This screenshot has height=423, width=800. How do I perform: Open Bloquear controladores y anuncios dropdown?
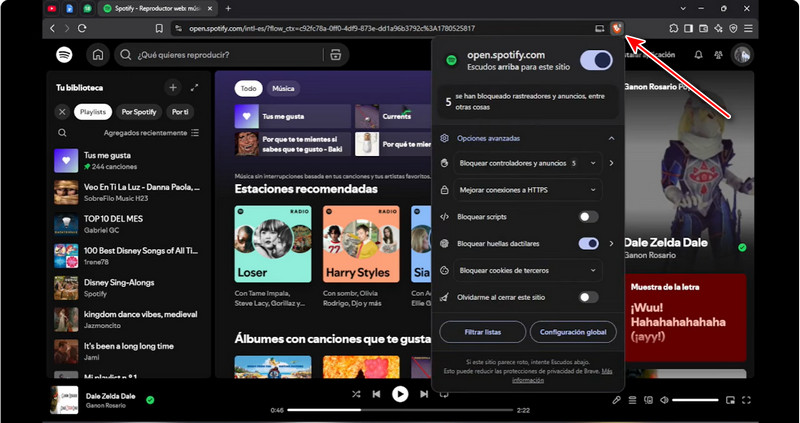[x=528, y=163]
